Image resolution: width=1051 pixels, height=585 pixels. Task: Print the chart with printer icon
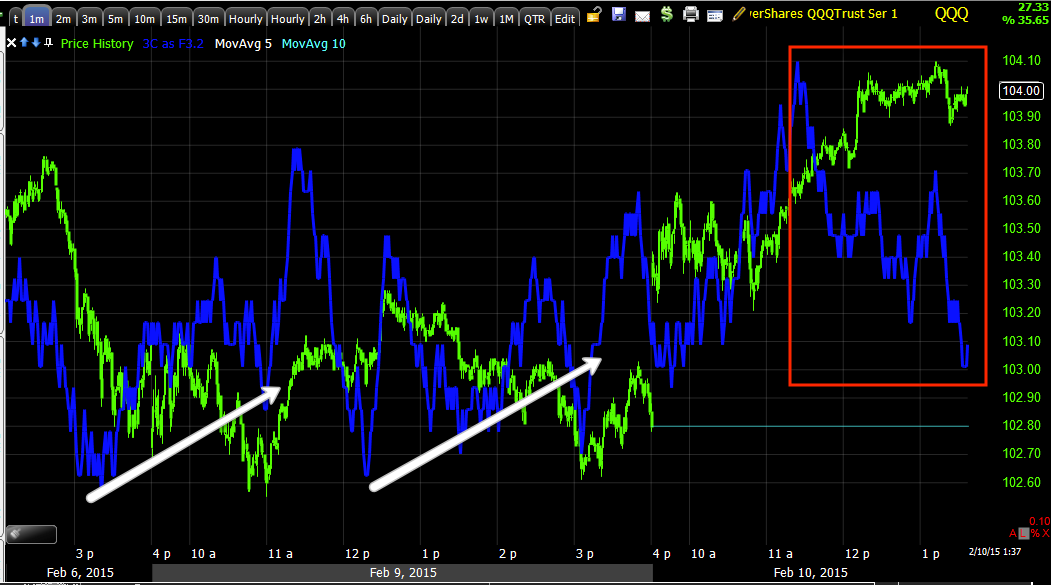pyautogui.click(x=690, y=14)
